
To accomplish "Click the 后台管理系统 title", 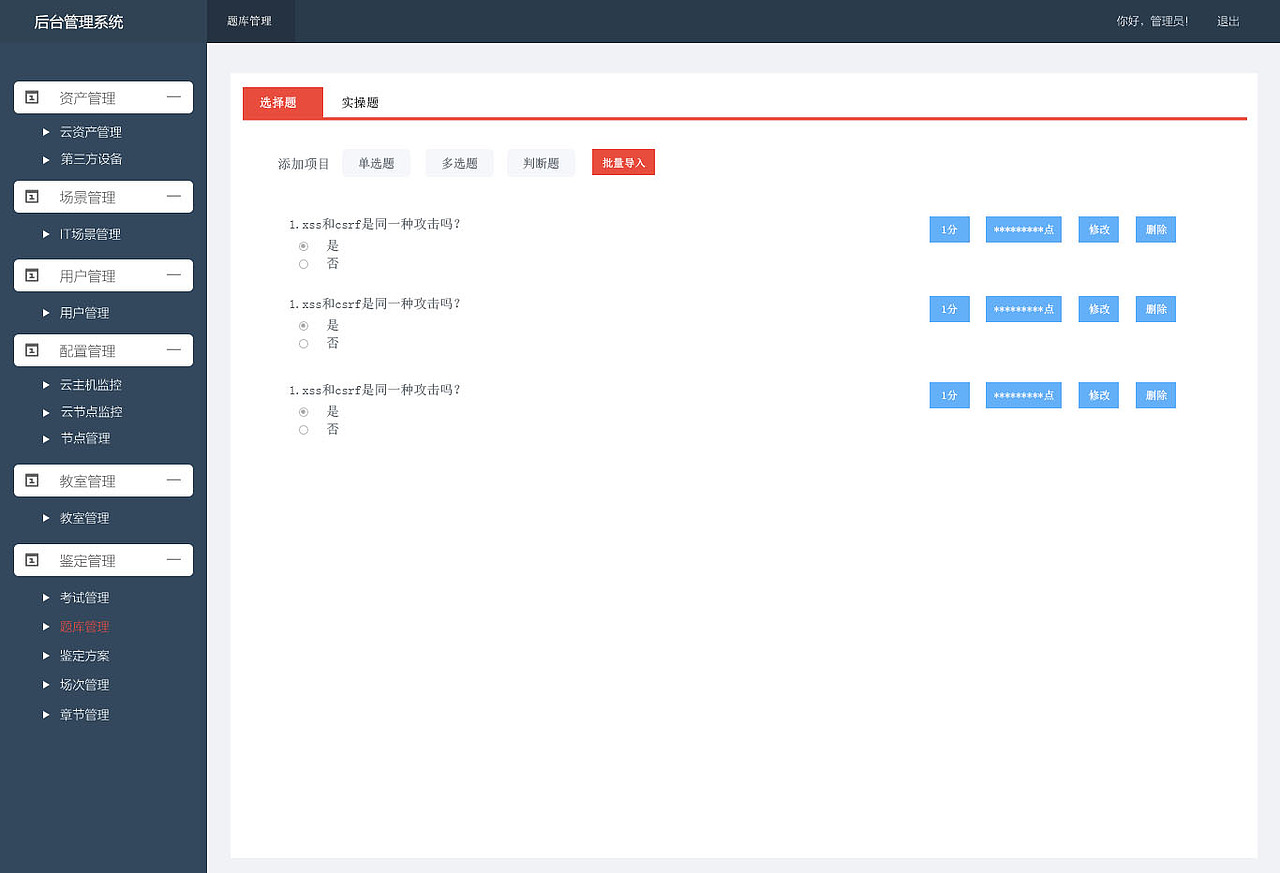I will click(79, 21).
